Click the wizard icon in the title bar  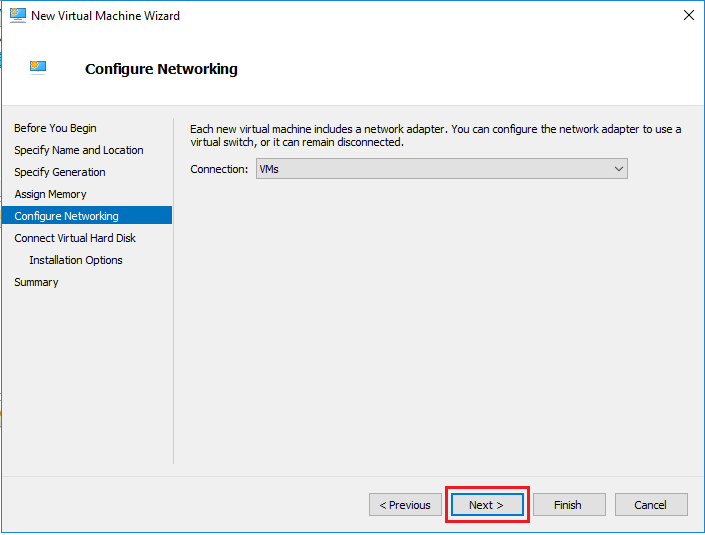click(17, 15)
